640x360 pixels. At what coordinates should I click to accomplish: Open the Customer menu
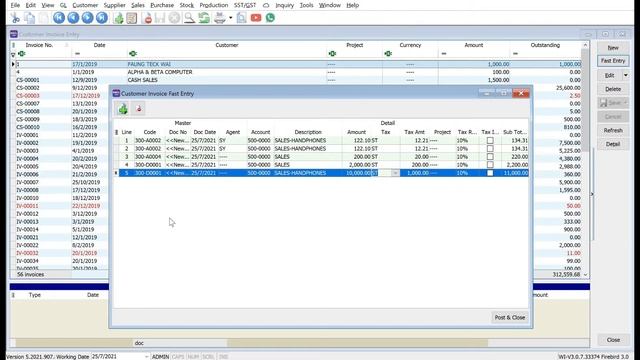tap(85, 5)
